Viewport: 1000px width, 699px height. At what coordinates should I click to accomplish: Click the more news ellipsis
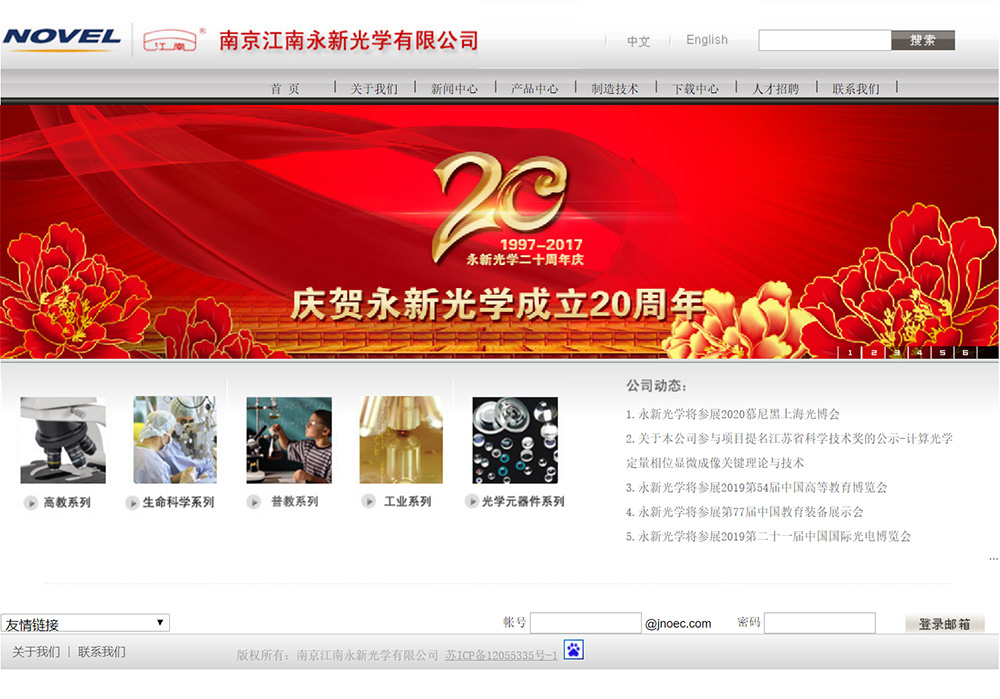[993, 559]
